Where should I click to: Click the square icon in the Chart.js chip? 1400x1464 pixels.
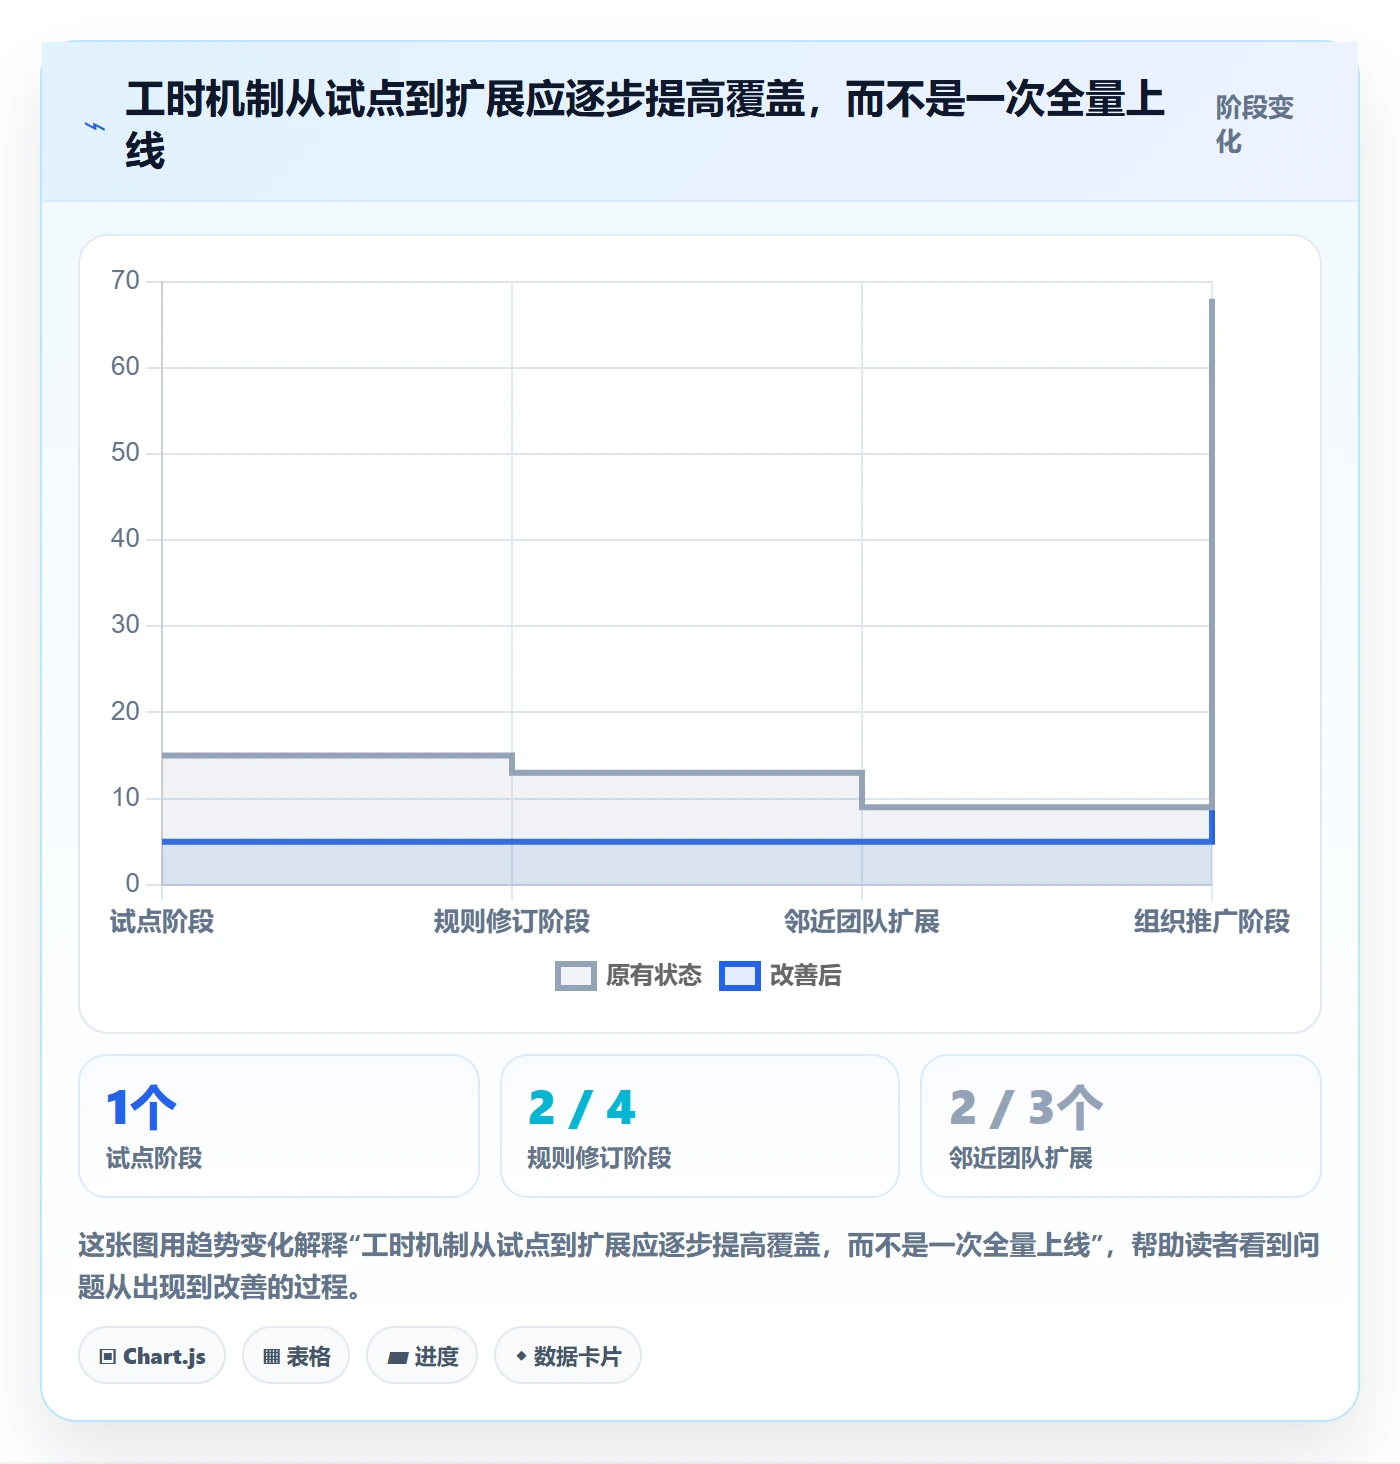click(108, 1357)
